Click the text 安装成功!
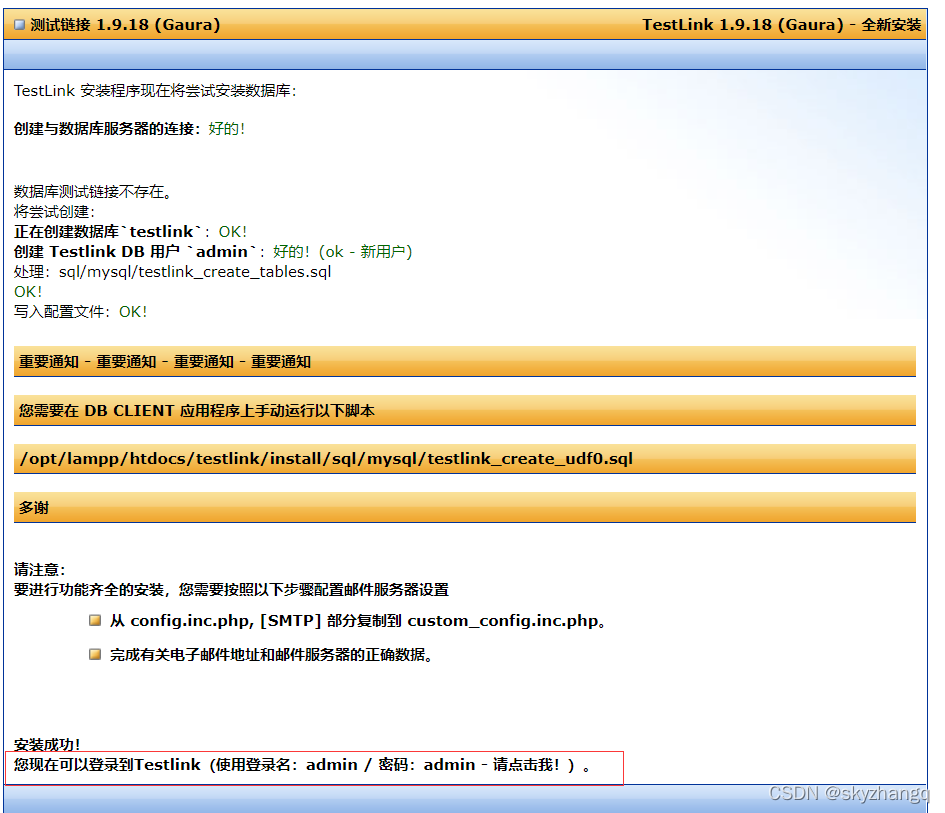 48,744
